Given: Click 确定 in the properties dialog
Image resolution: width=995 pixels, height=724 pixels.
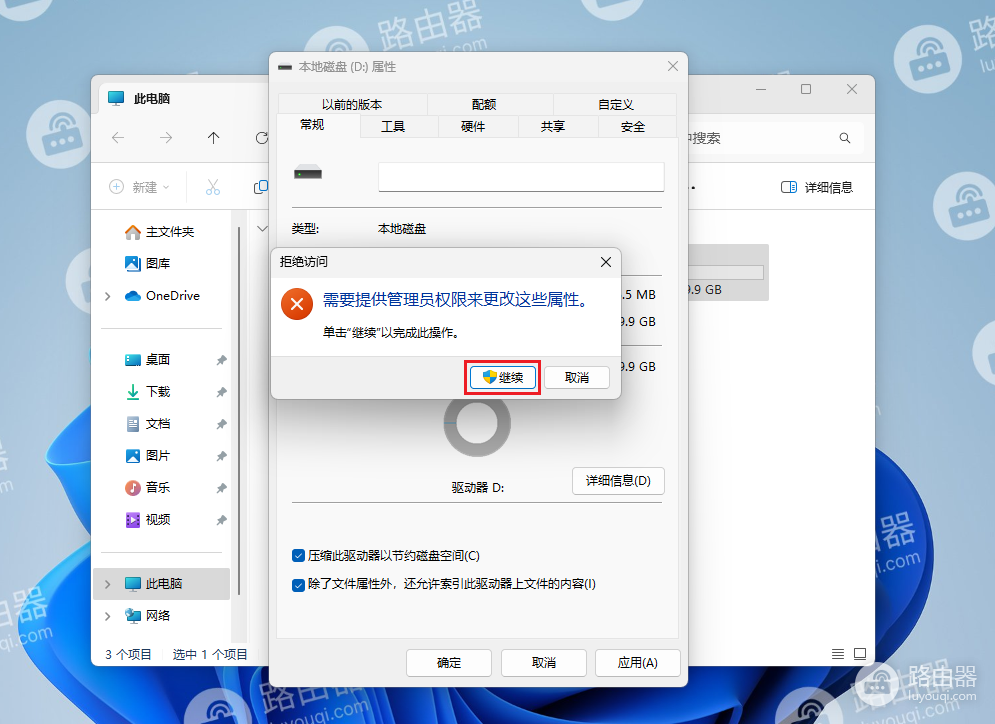Looking at the screenshot, I should click(x=449, y=662).
